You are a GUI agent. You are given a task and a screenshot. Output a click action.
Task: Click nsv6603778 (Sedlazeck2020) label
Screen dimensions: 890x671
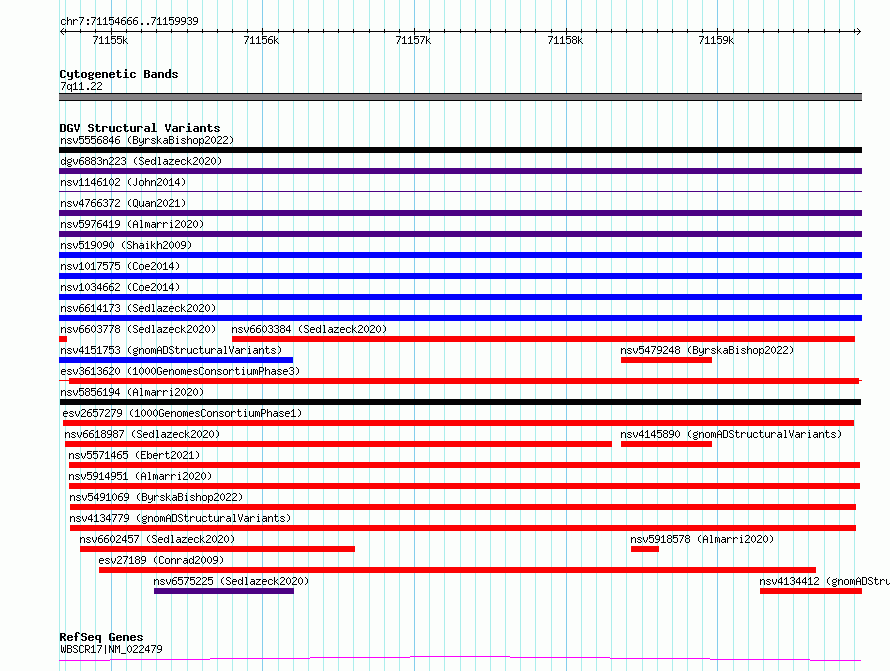click(138, 329)
